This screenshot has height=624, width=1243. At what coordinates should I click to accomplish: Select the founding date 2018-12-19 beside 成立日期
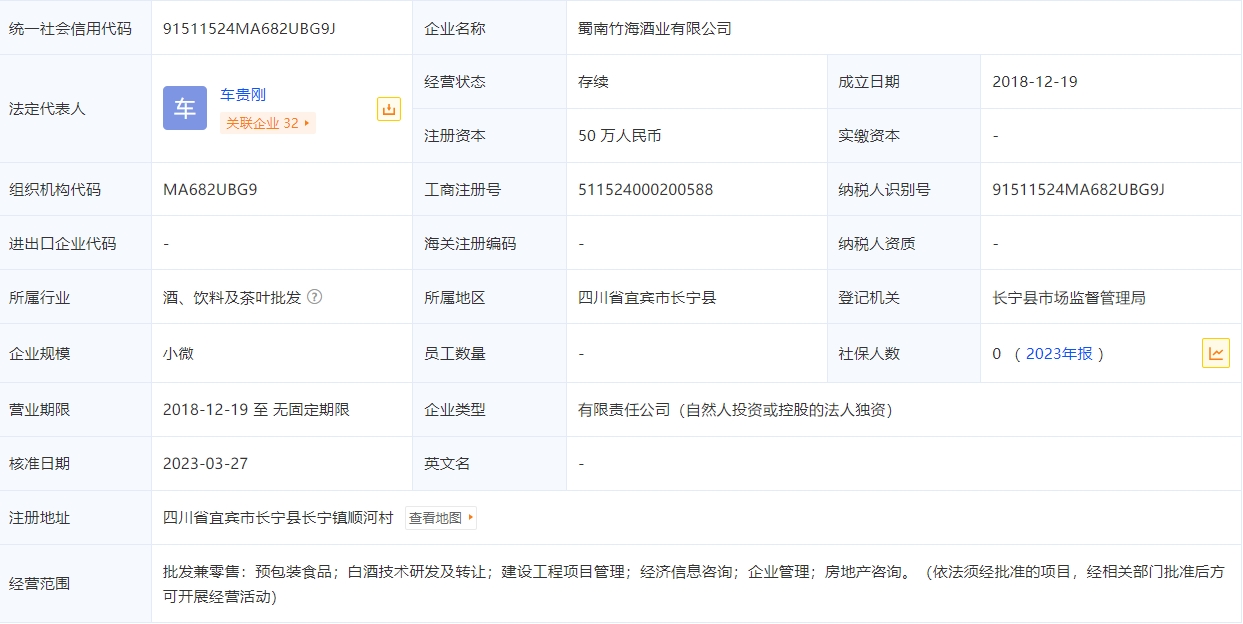coord(1035,82)
